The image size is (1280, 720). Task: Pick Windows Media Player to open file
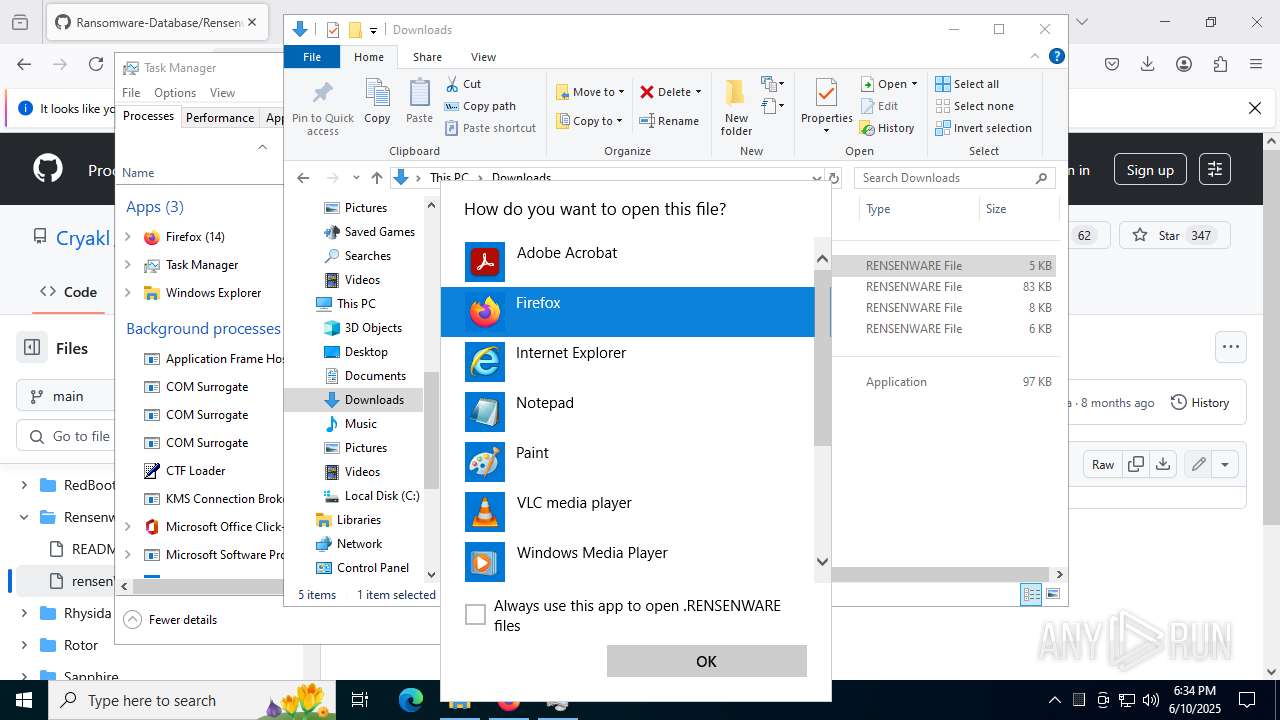click(628, 562)
